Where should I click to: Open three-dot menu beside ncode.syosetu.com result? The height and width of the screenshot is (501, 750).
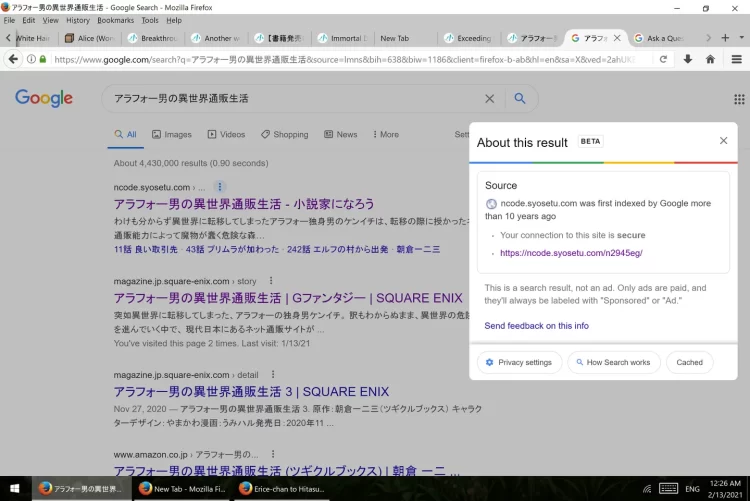point(220,187)
